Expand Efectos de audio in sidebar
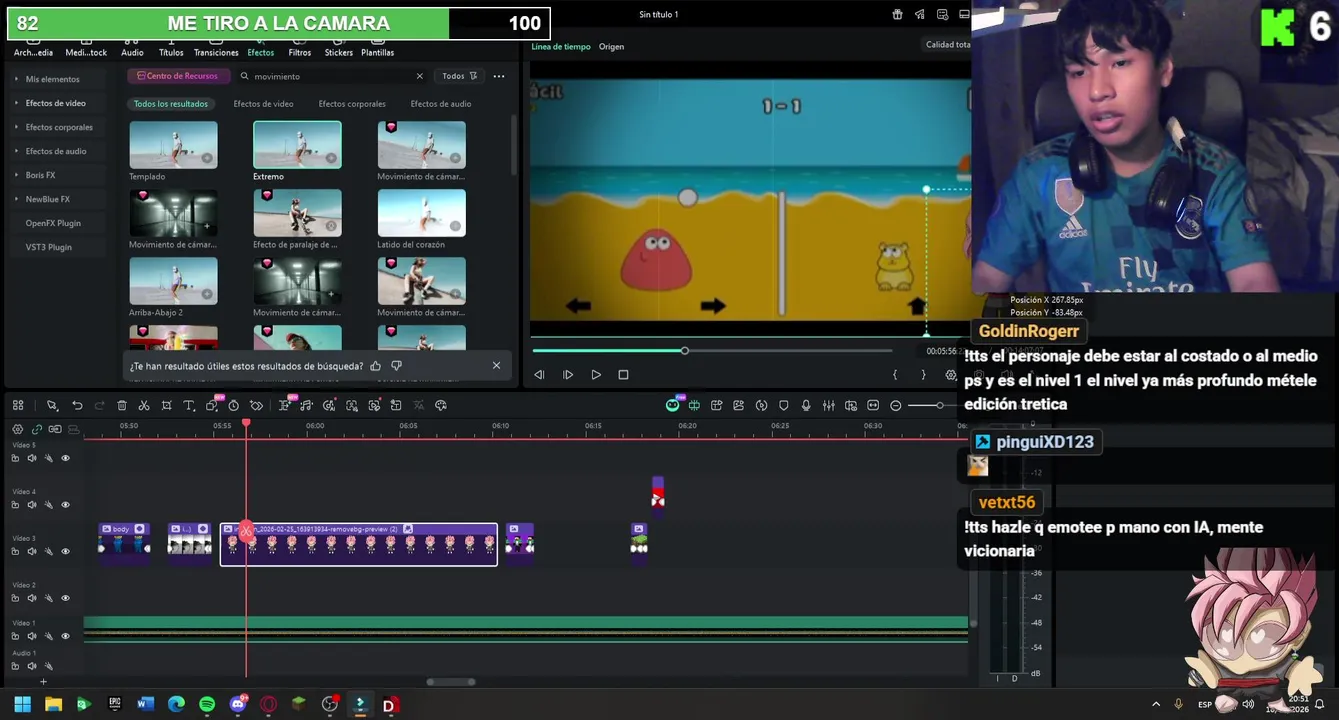 click(x=16, y=151)
